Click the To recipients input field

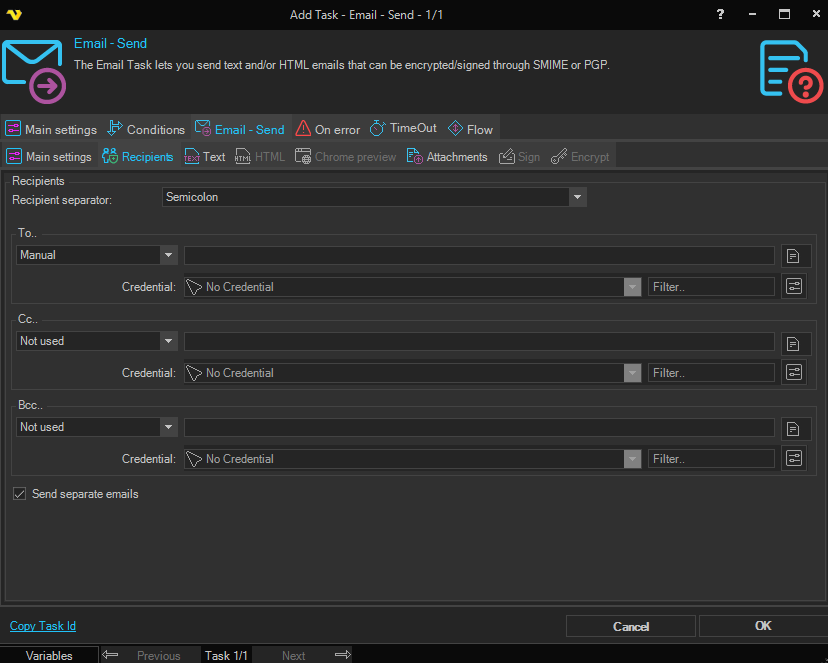(x=479, y=255)
